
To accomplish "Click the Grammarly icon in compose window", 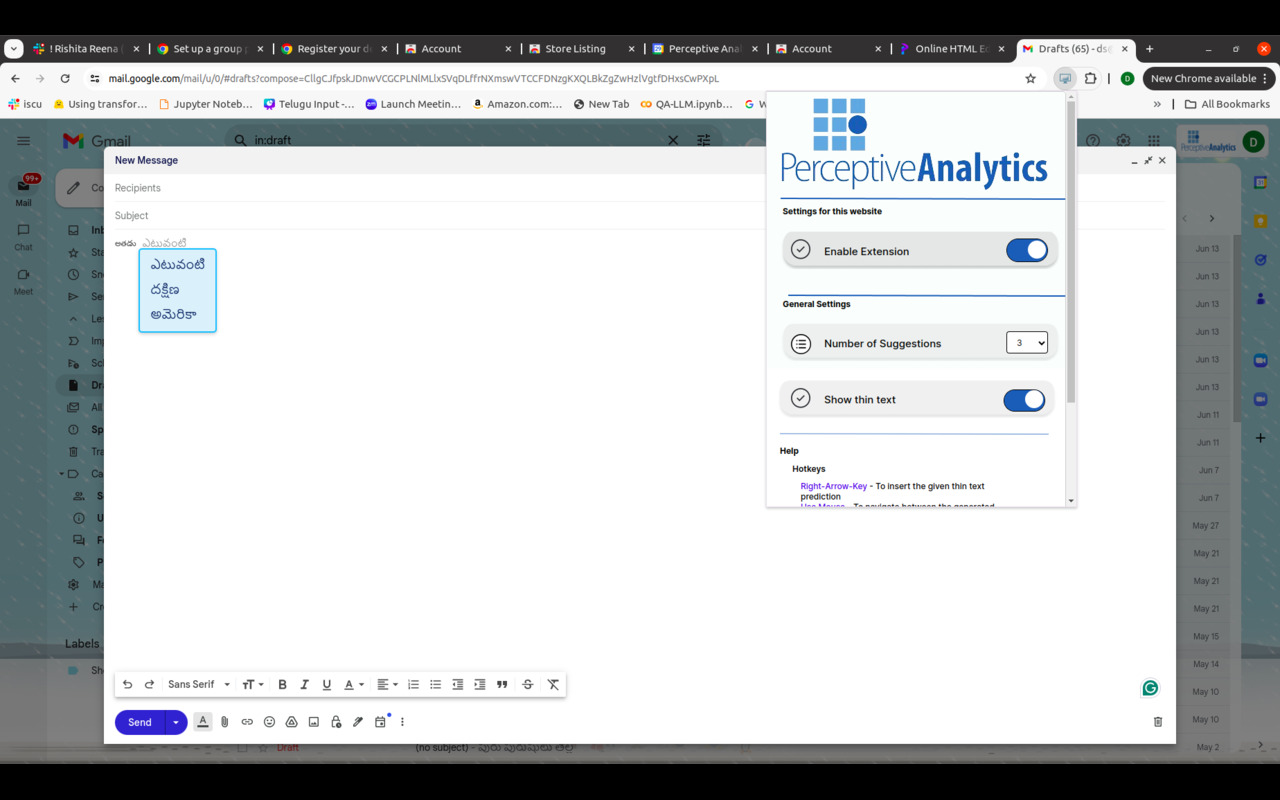I will pyautogui.click(x=1150, y=688).
